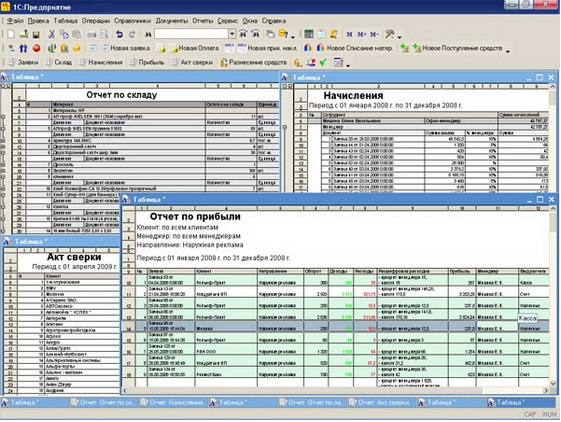Click the yellow coin icon in second toolbar
The width and height of the screenshot is (561, 422).
point(77,48)
